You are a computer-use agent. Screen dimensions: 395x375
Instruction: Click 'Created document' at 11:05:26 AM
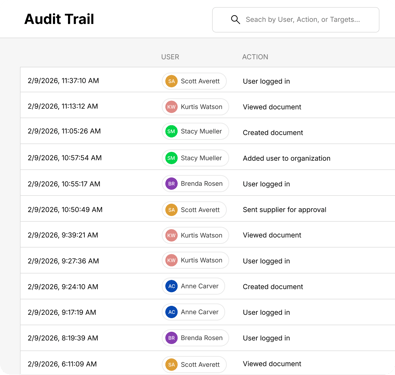pos(273,133)
